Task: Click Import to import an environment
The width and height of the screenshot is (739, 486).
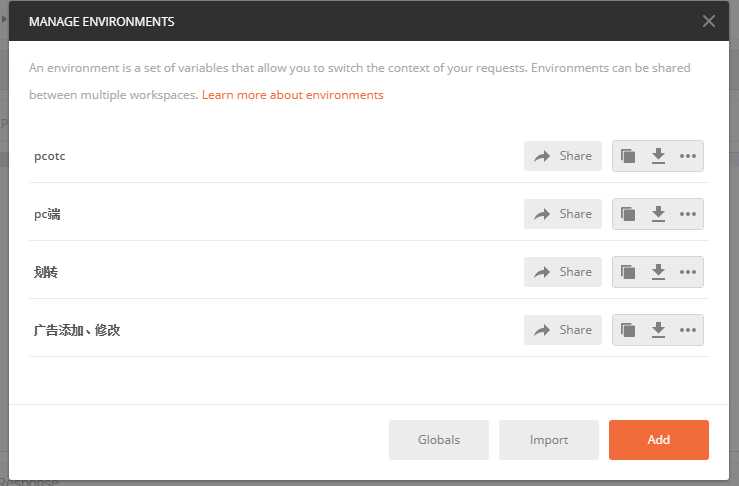Action: point(549,440)
